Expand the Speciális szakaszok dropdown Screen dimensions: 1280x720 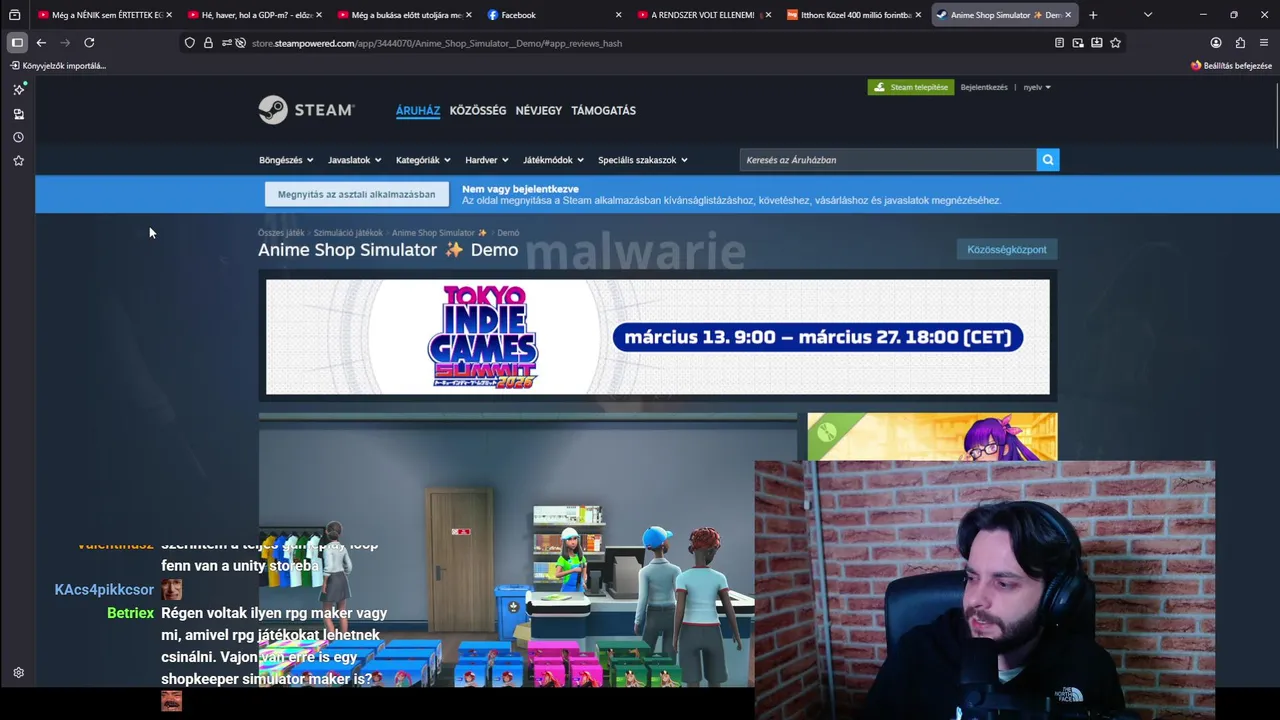coord(643,160)
